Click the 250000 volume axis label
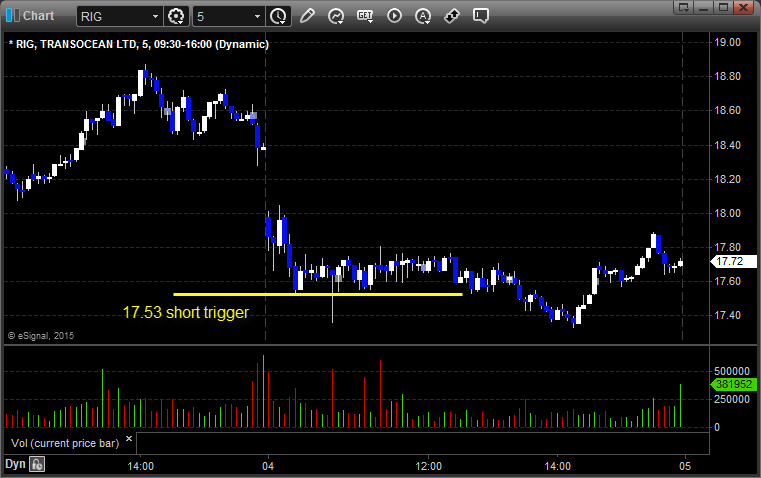 click(732, 399)
